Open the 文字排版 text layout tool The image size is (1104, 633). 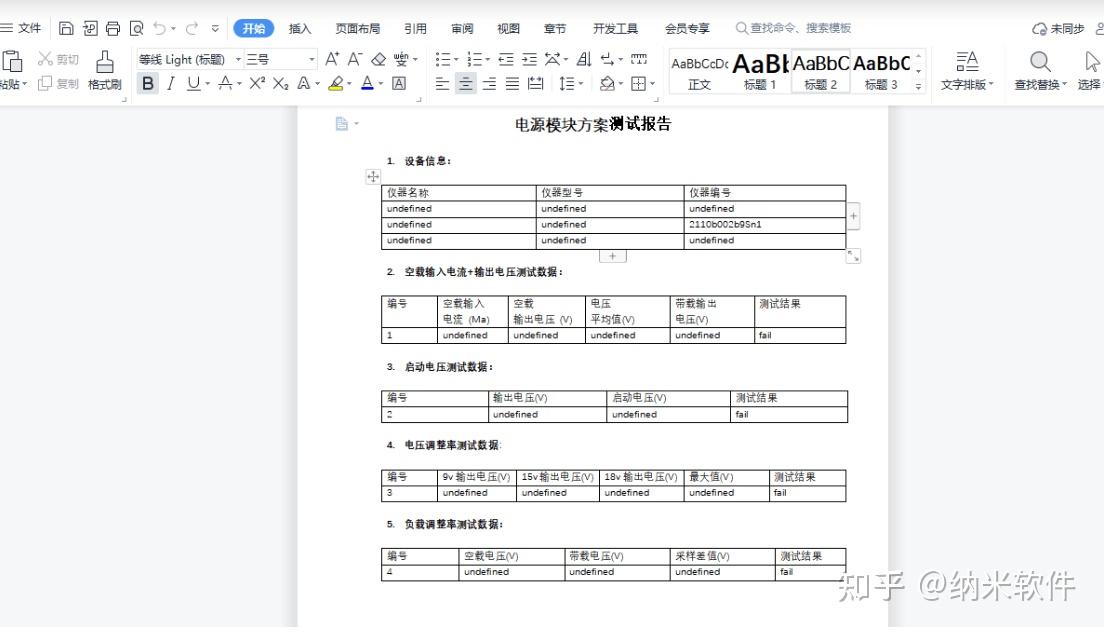coord(966,70)
